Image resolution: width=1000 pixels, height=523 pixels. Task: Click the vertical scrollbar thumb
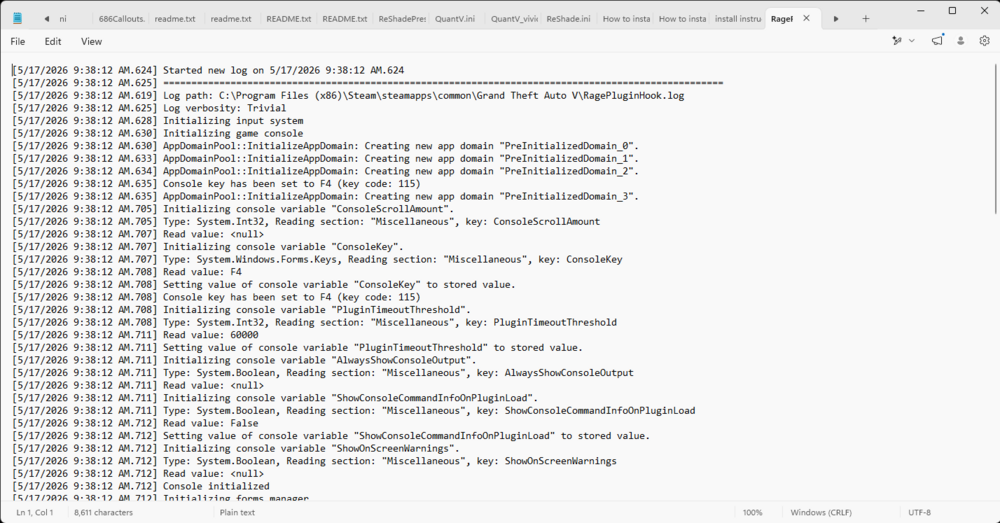click(996, 139)
